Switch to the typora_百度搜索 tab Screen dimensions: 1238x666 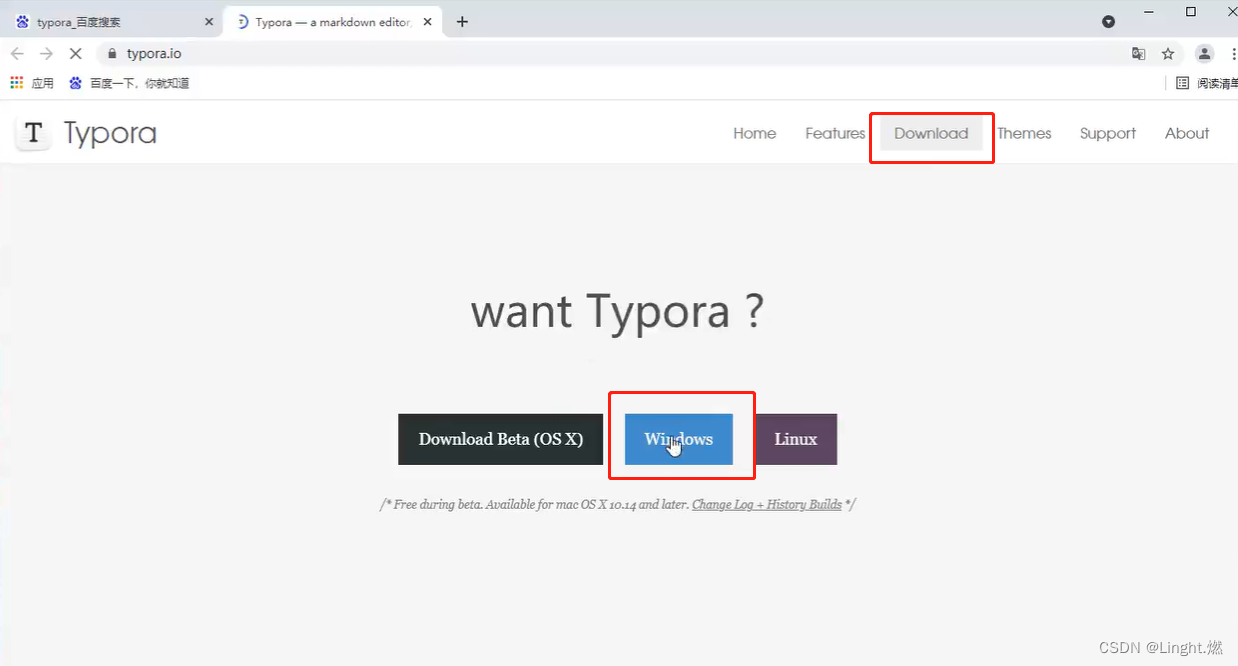pos(112,21)
